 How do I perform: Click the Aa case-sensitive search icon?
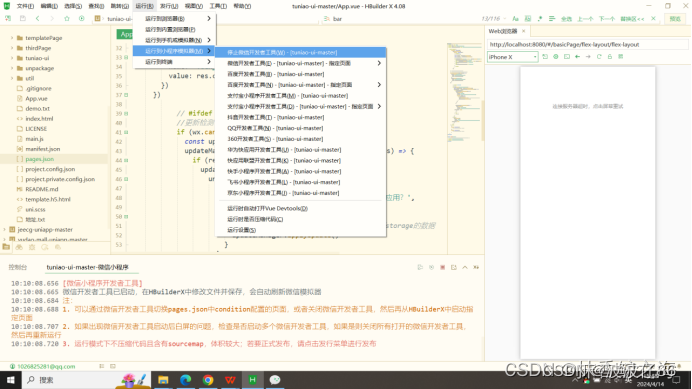515,19
